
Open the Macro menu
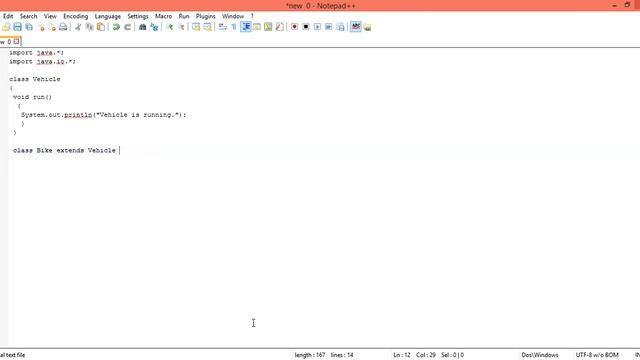(163, 16)
